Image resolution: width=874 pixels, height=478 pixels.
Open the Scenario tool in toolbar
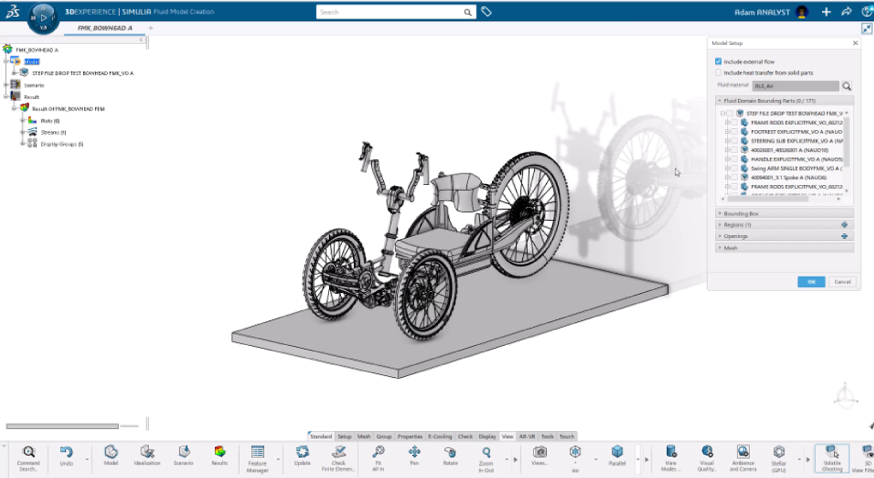tap(183, 456)
